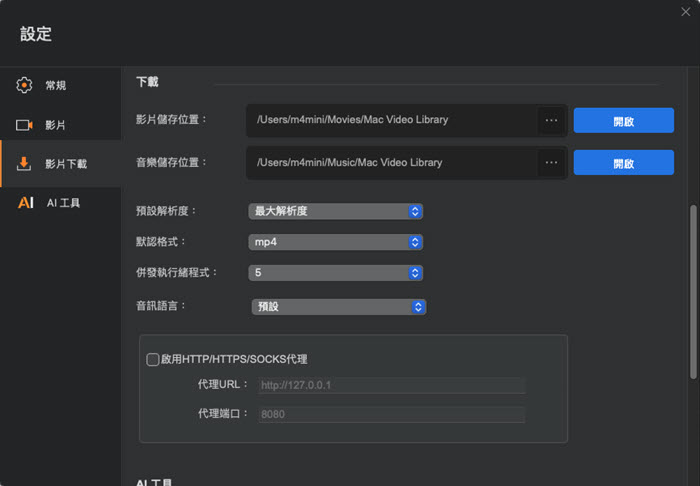Click 開啟 for the movie save location

pyautogui.click(x=624, y=120)
